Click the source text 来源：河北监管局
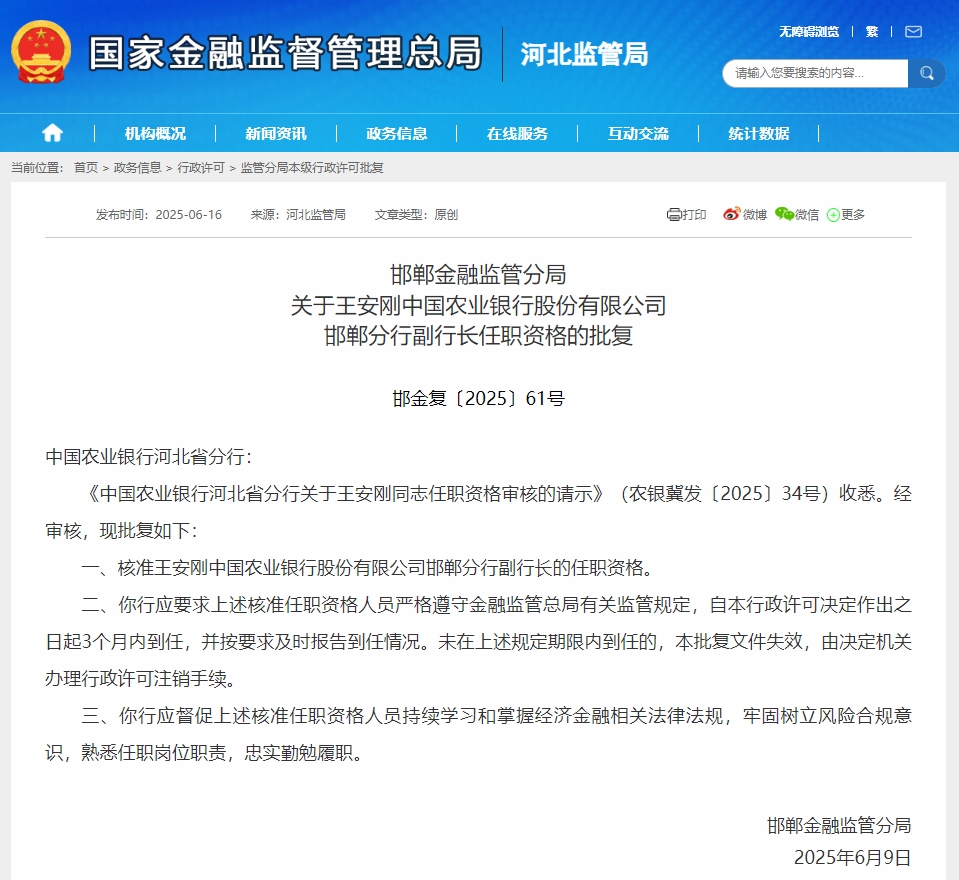The height and width of the screenshot is (880, 959). coord(298,215)
